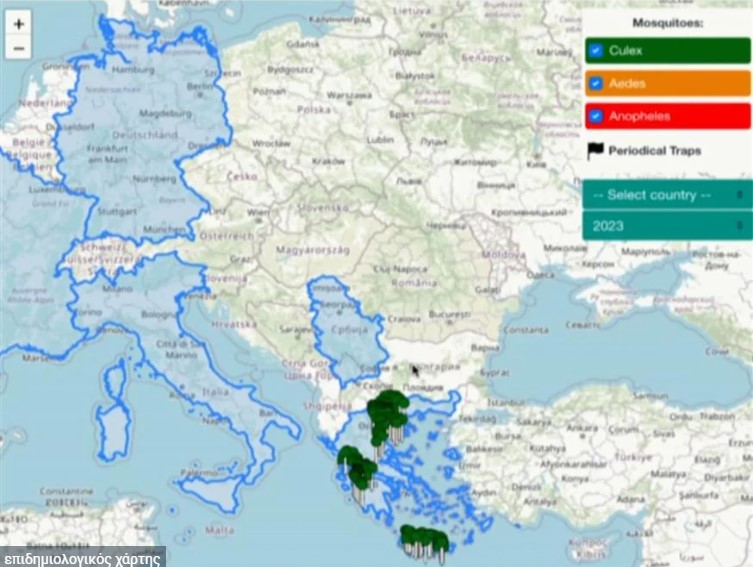
Task: Click the Periodical Traps legend label
Action: 655,151
